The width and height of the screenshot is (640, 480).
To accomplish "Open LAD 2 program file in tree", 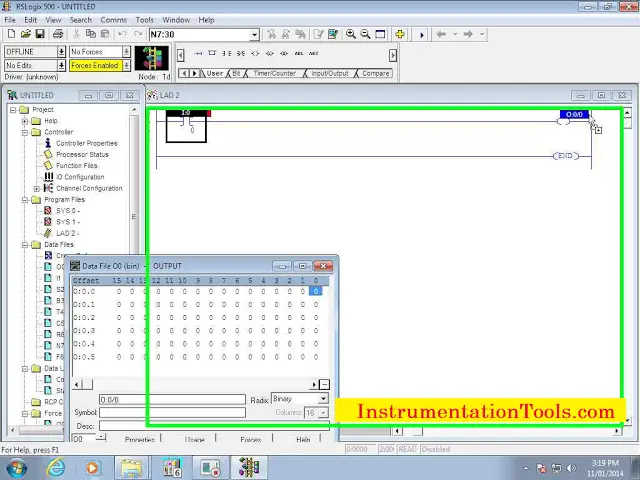I will pos(66,233).
